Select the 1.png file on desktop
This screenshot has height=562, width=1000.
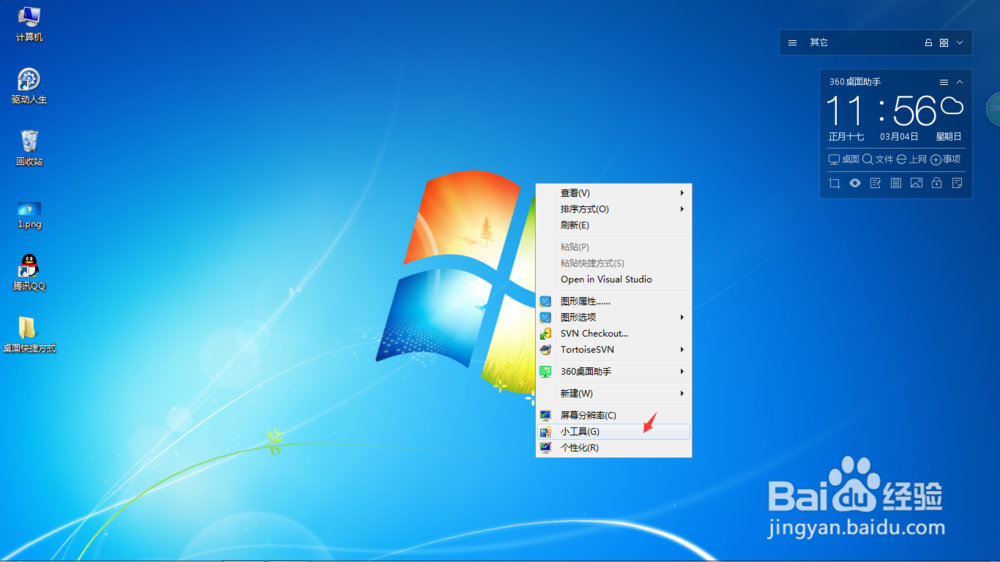29,216
